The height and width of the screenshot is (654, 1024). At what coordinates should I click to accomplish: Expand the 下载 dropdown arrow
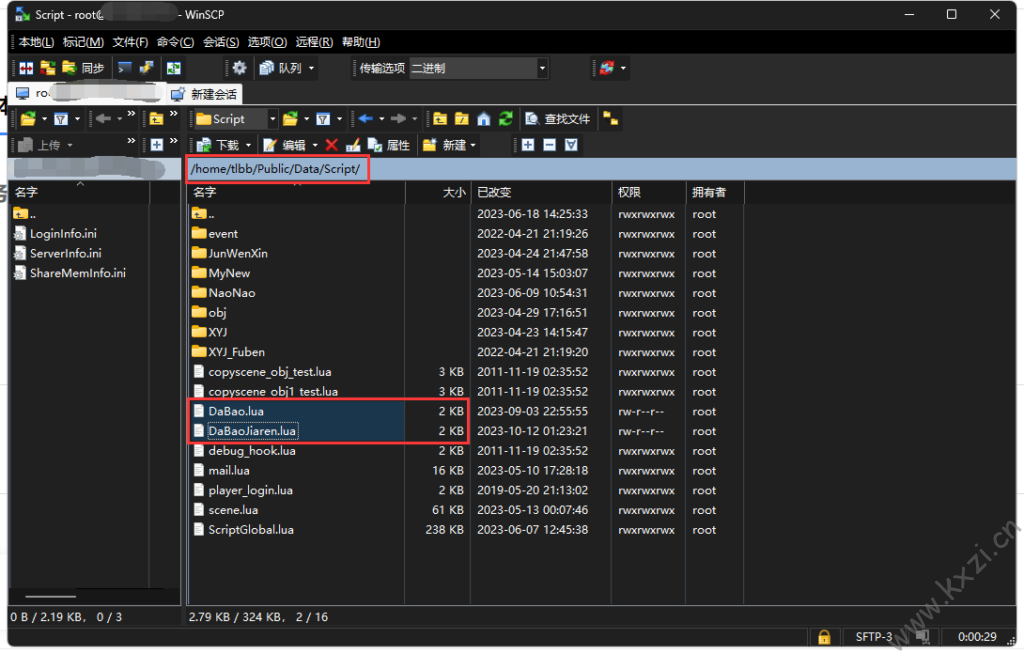coord(248,145)
